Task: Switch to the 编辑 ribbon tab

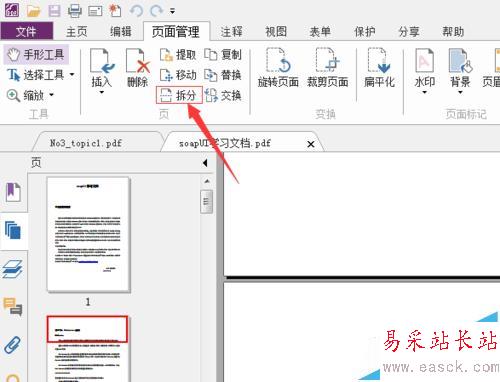Action: point(121,32)
